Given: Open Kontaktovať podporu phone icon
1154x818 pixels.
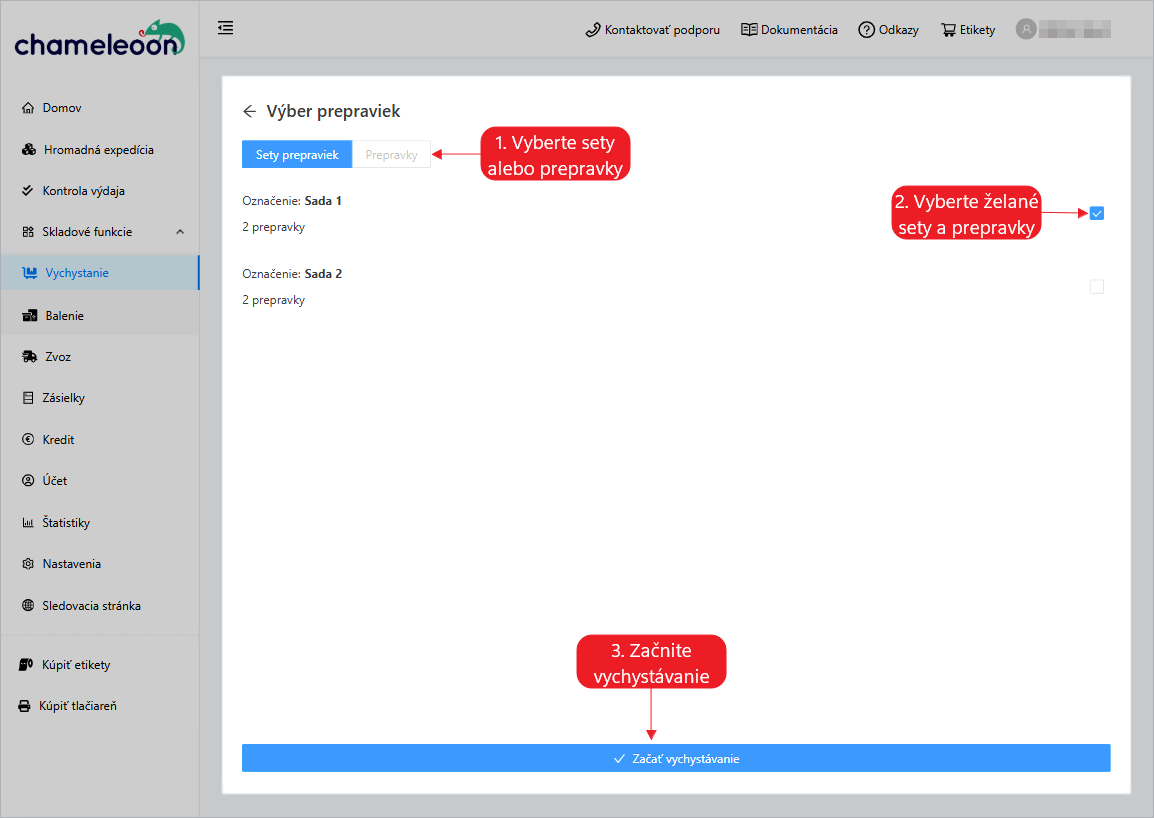Looking at the screenshot, I should coord(593,30).
